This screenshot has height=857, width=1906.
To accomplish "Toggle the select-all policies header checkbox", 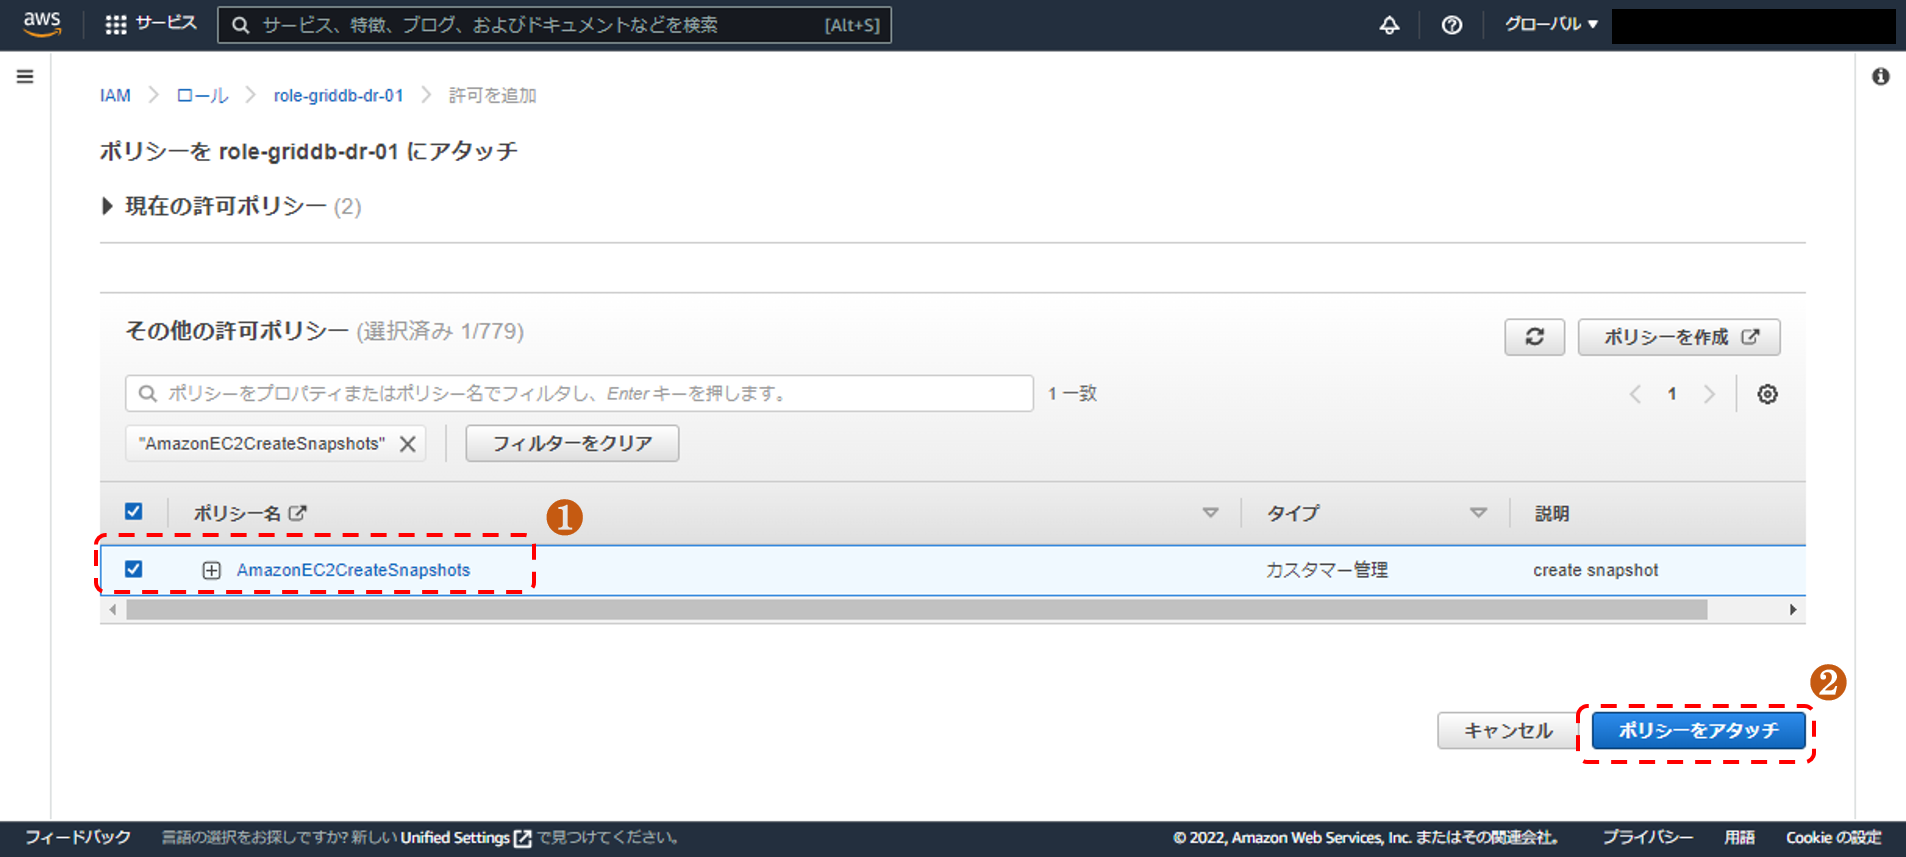I will [x=133, y=512].
